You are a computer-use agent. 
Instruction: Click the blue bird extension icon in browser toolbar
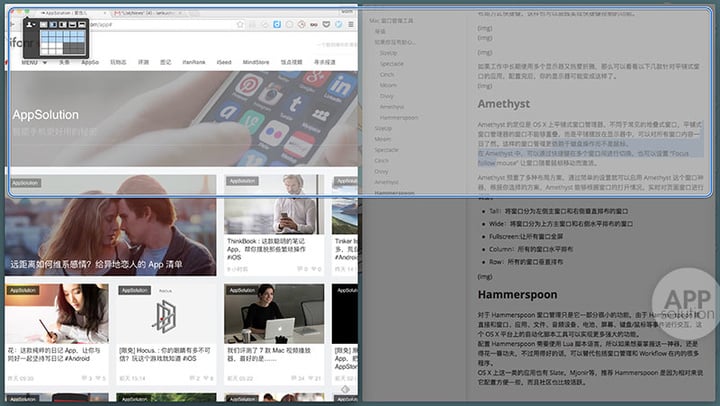[338, 24]
